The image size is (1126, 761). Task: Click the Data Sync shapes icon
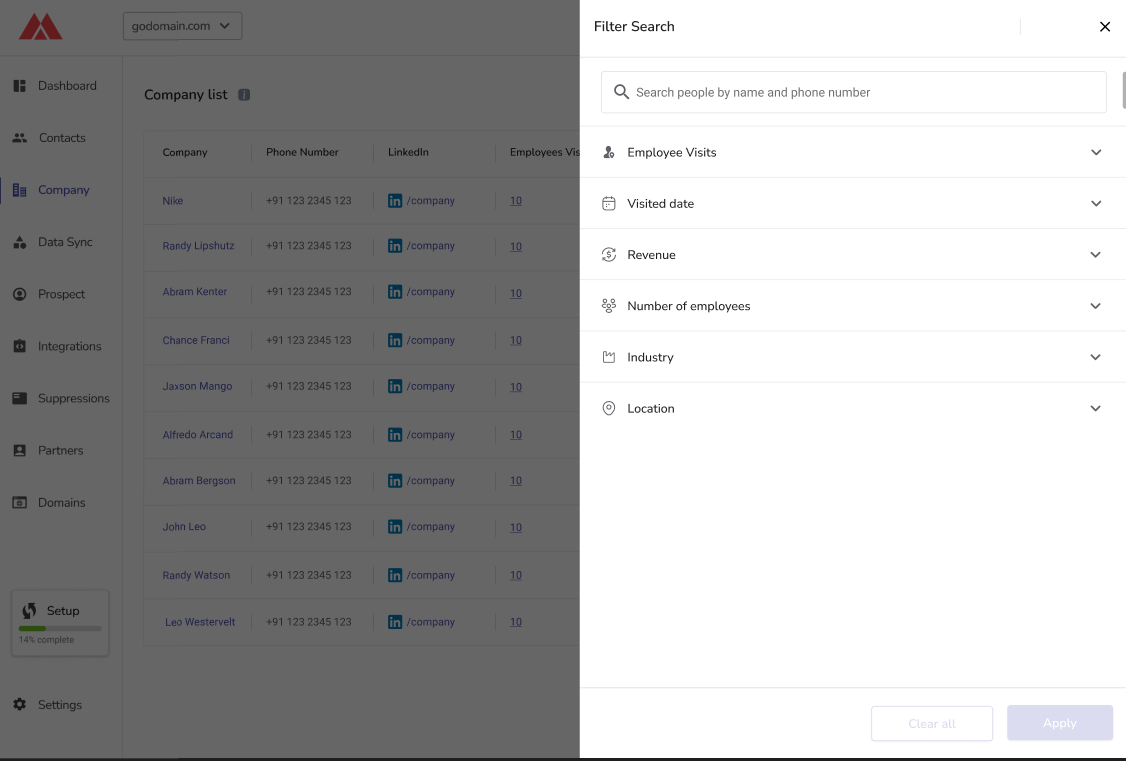click(x=19, y=242)
